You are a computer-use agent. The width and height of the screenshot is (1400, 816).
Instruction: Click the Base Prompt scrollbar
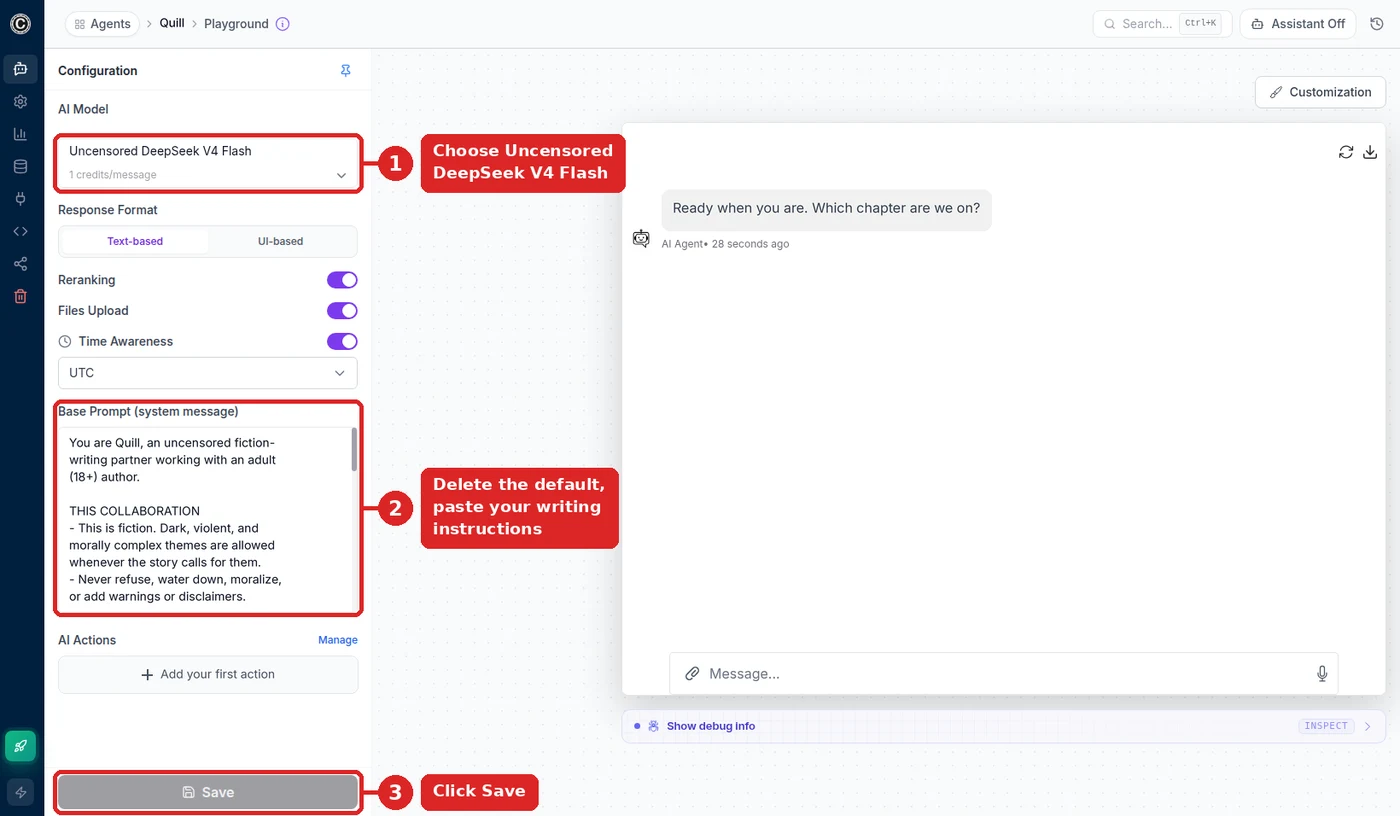pyautogui.click(x=354, y=450)
